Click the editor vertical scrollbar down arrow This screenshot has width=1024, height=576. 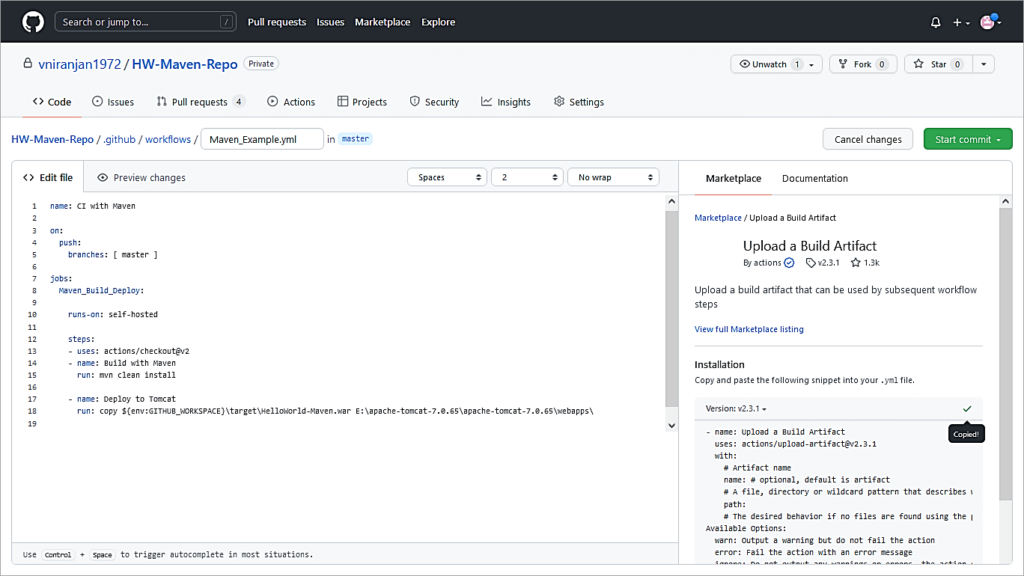(x=671, y=425)
